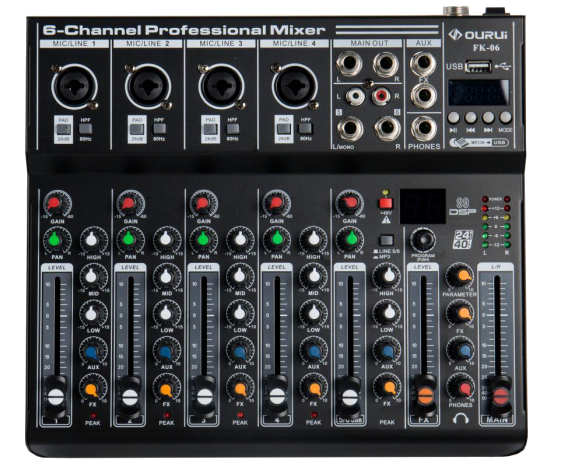Click the DSP program number display

pyautogui.click(x=423, y=207)
